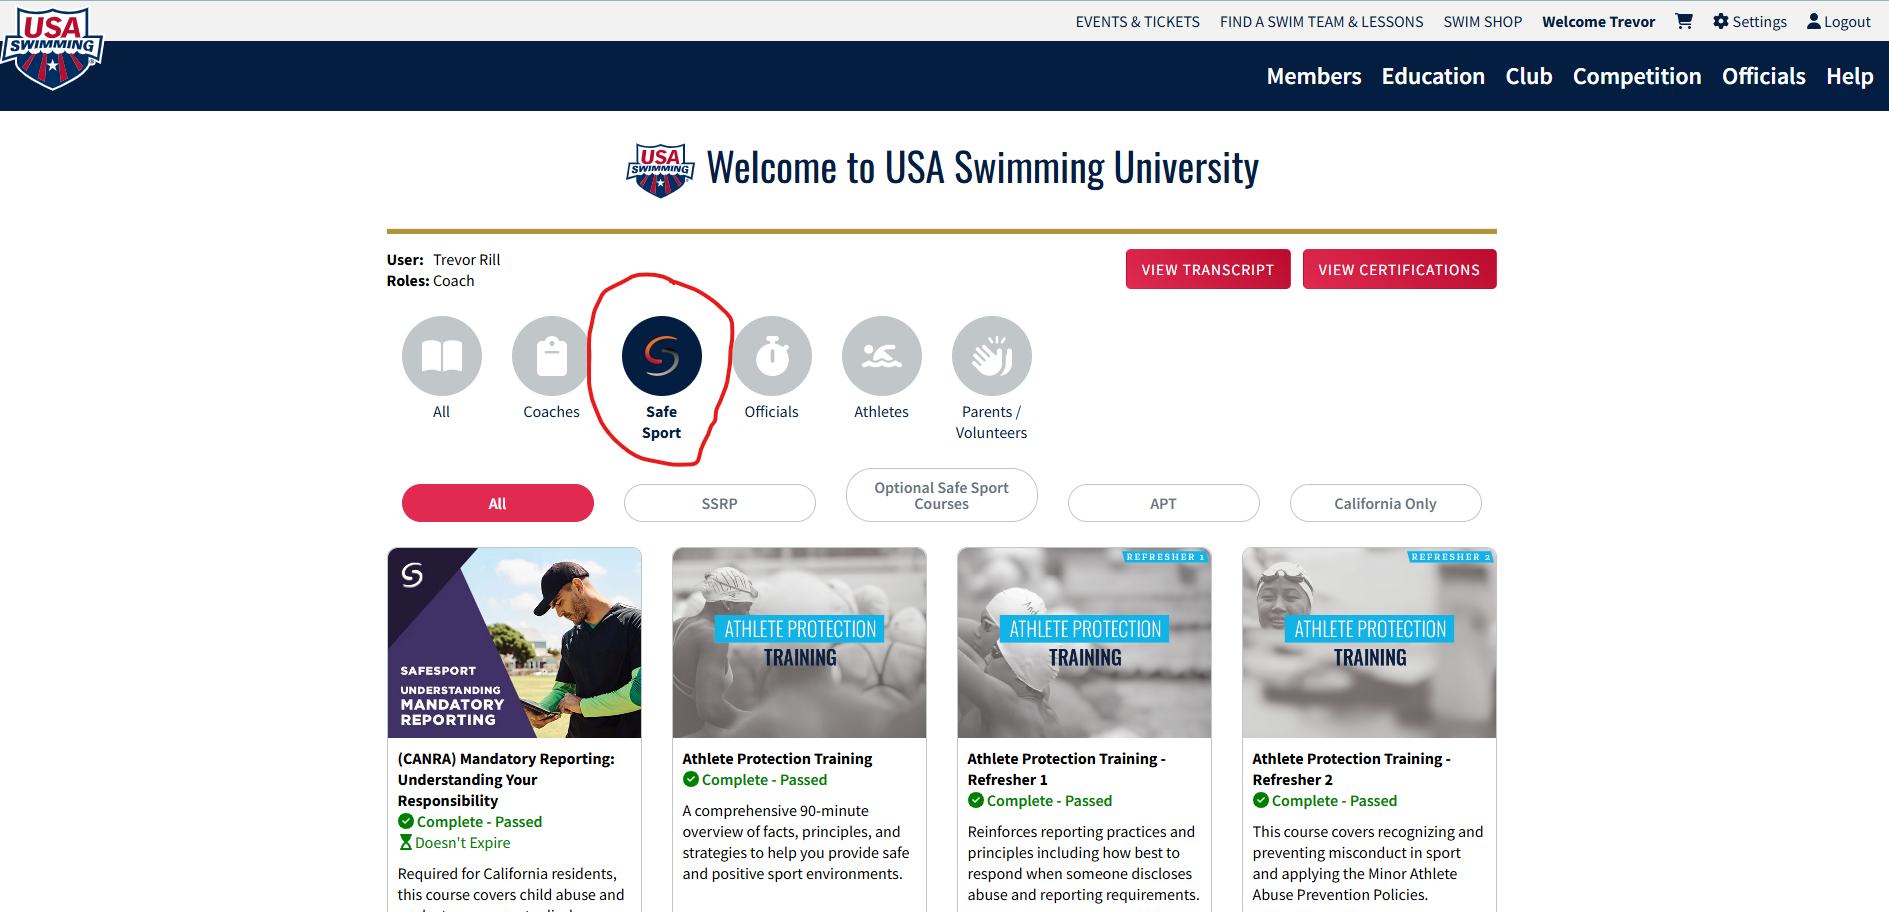Click the USA Swimming logo in header
Screen dimensions: 1889x912
click(52, 48)
